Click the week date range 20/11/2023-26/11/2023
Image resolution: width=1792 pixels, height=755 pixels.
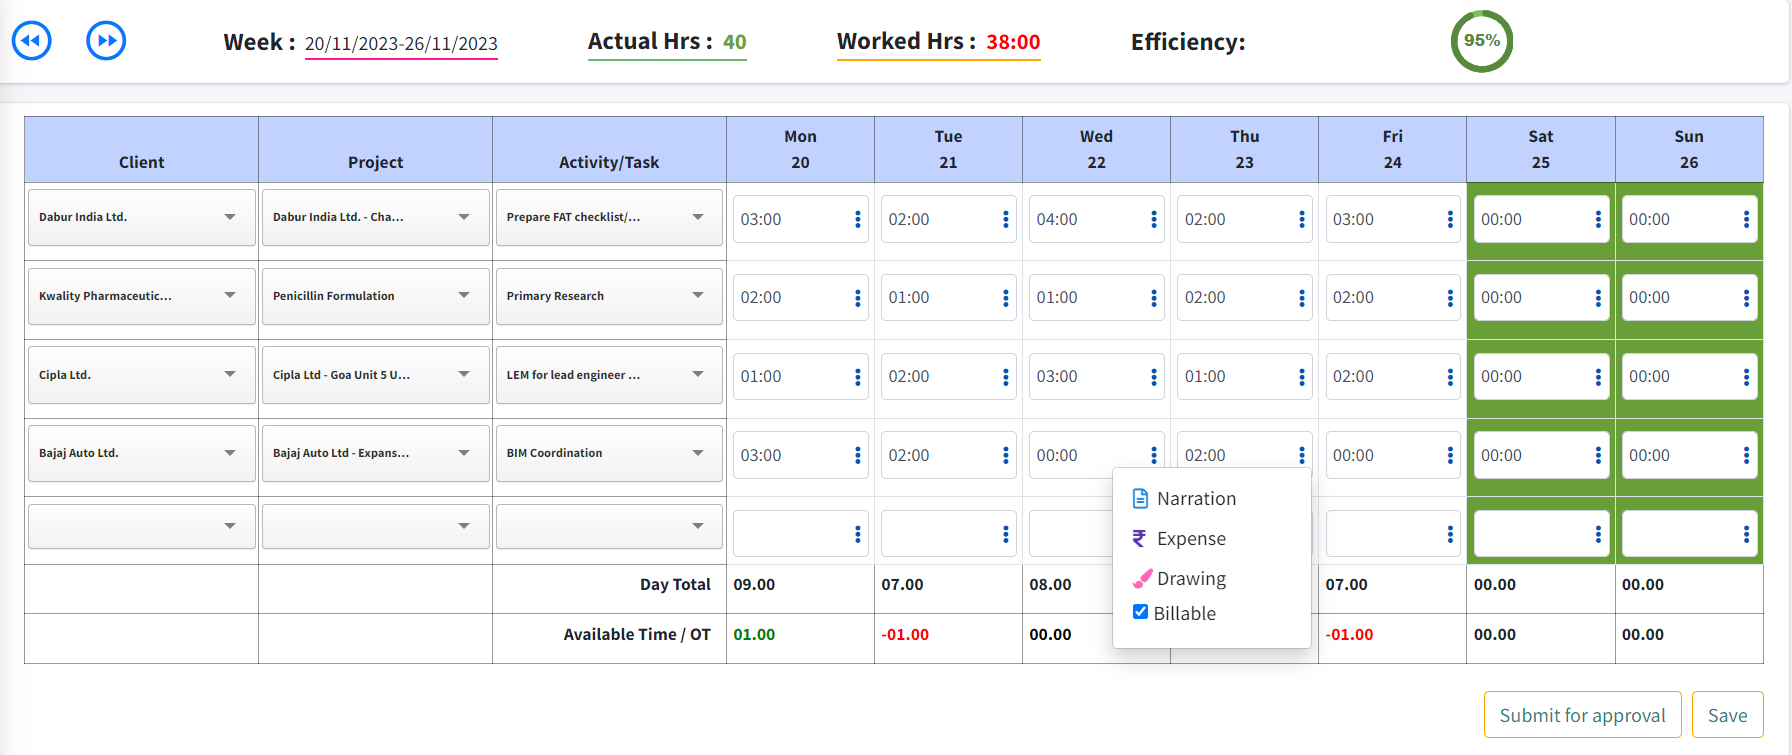[x=401, y=43]
